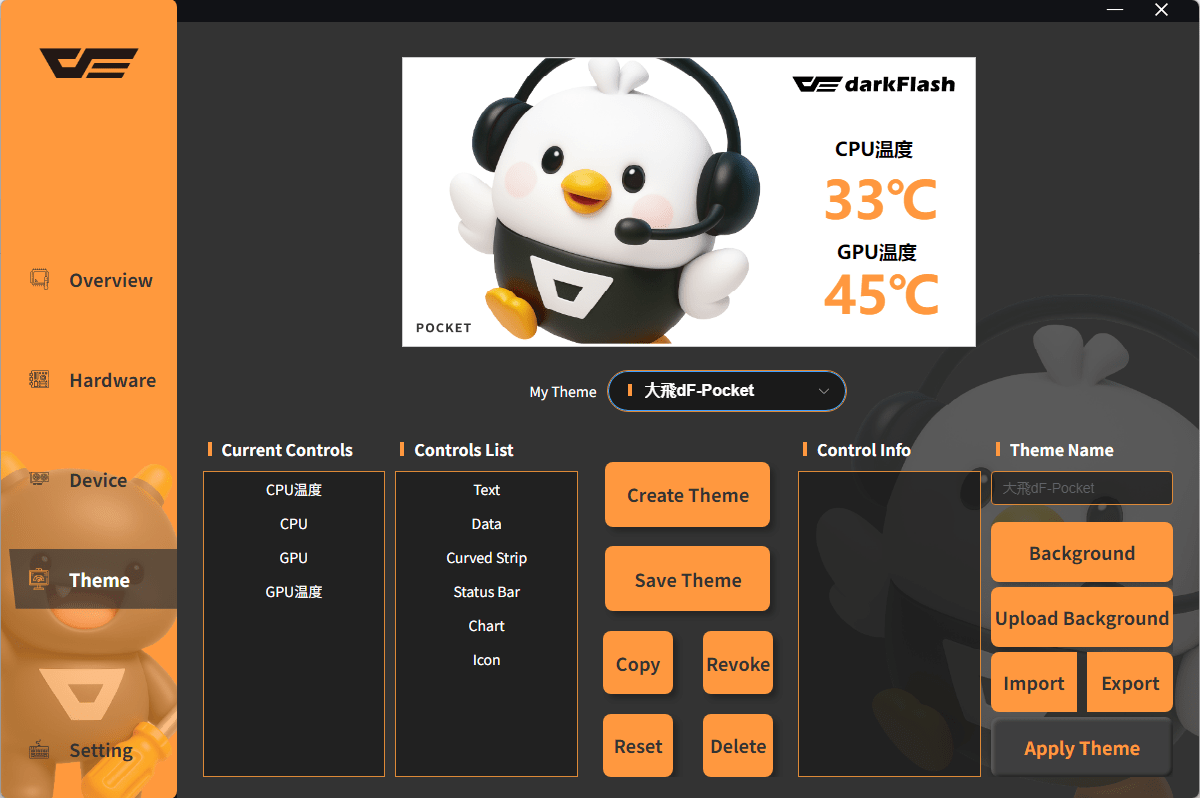
Task: Go to the Hardware section
Action: tap(88, 380)
